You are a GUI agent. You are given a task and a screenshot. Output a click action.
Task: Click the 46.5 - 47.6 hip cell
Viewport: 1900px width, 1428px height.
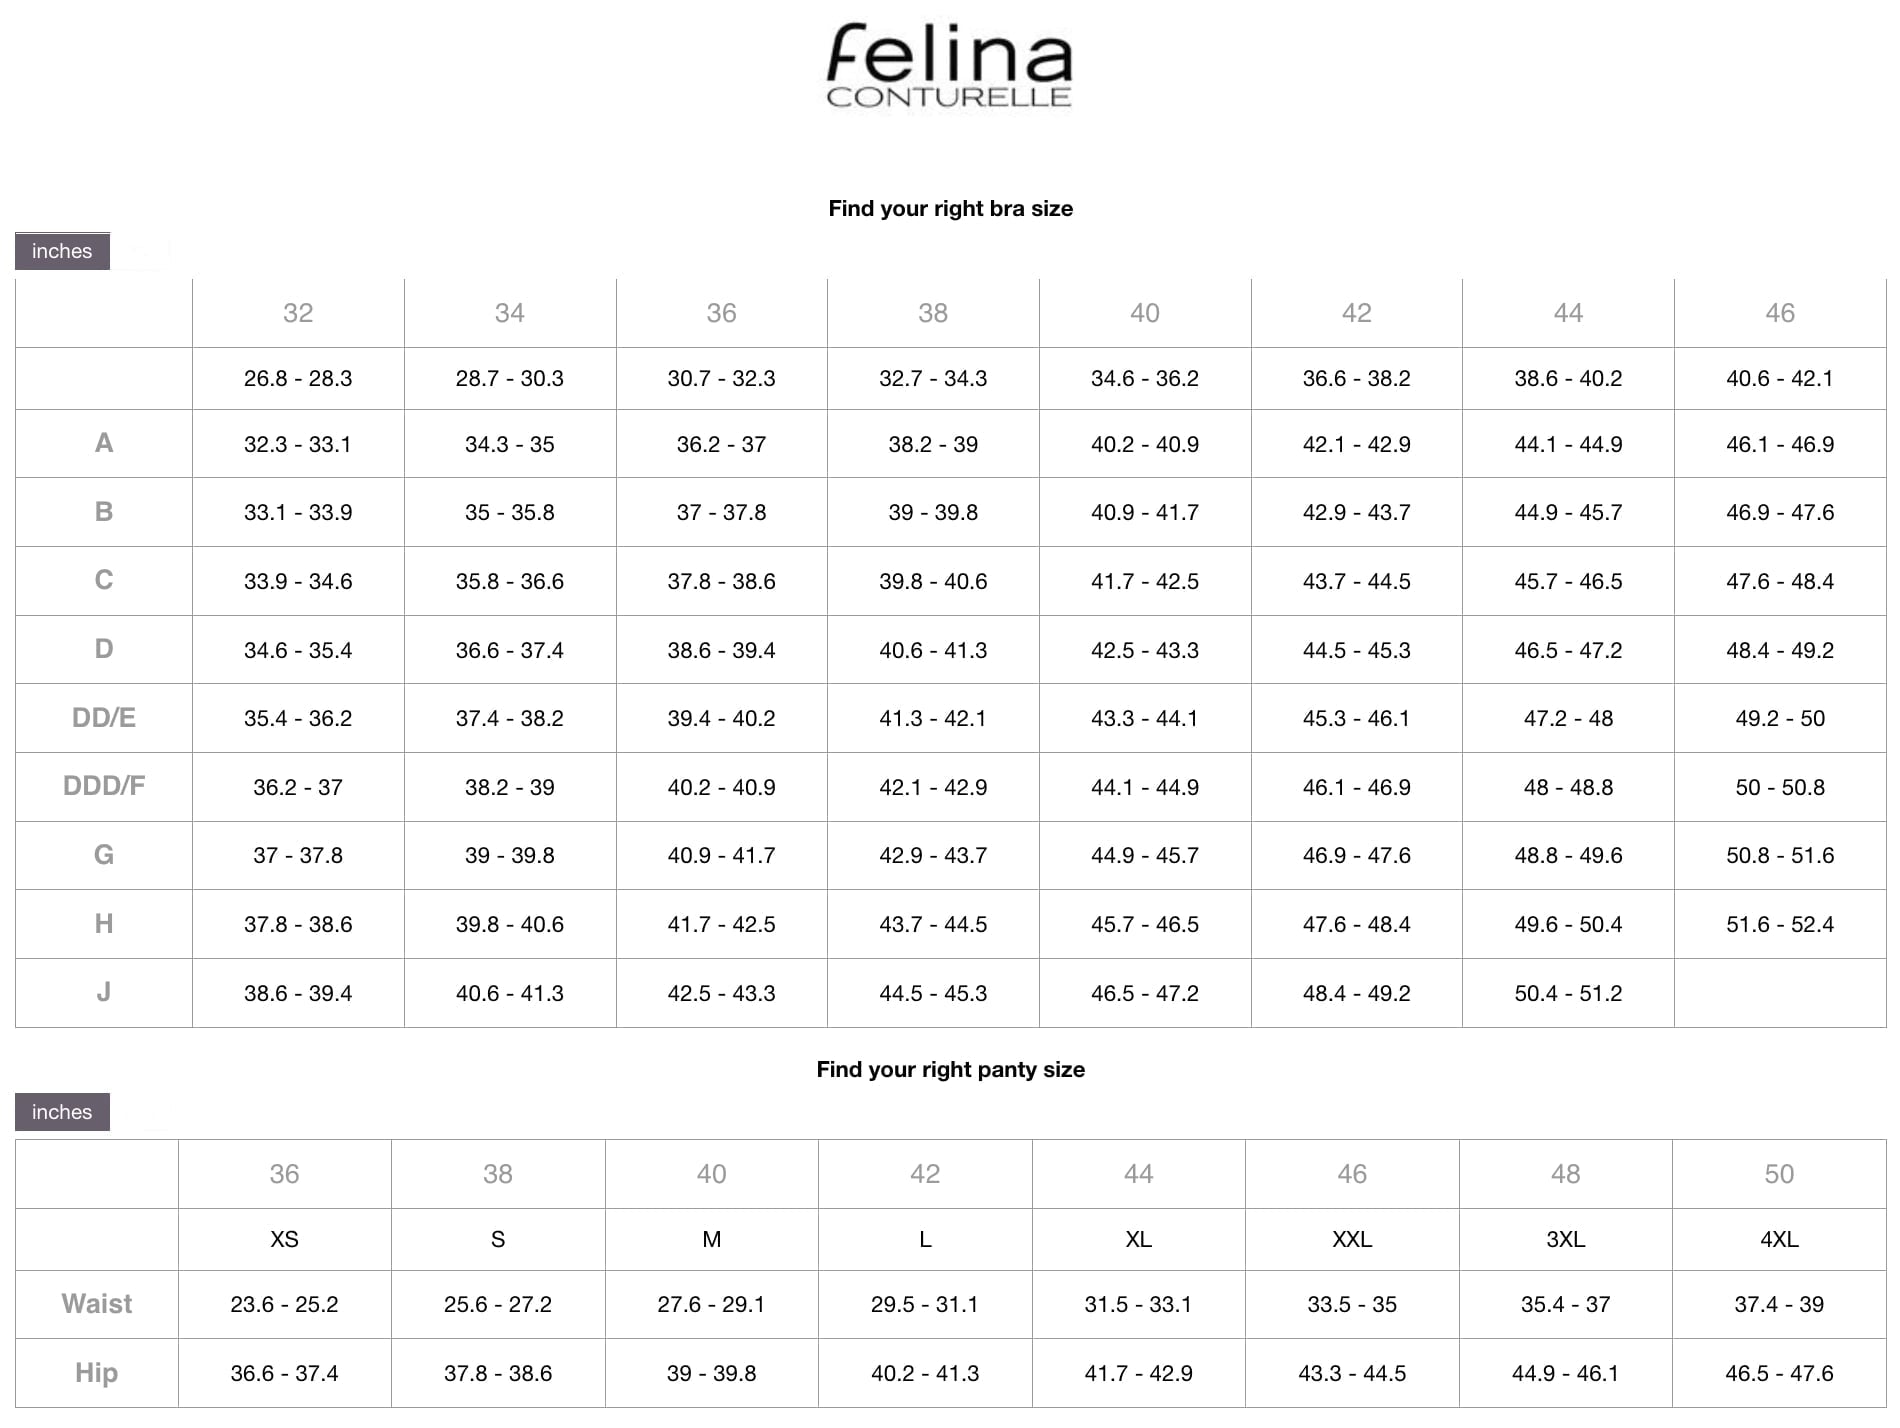1779,1373
